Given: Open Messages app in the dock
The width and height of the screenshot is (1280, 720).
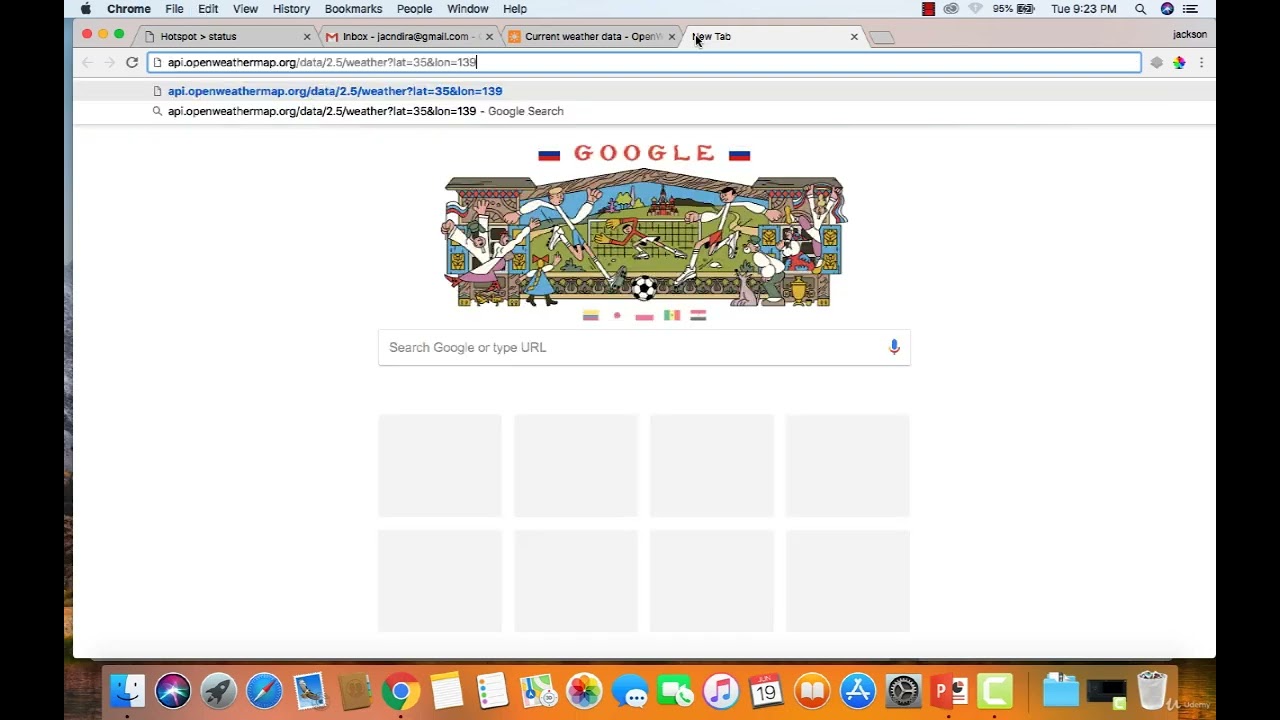Looking at the screenshot, I should [x=630, y=691].
